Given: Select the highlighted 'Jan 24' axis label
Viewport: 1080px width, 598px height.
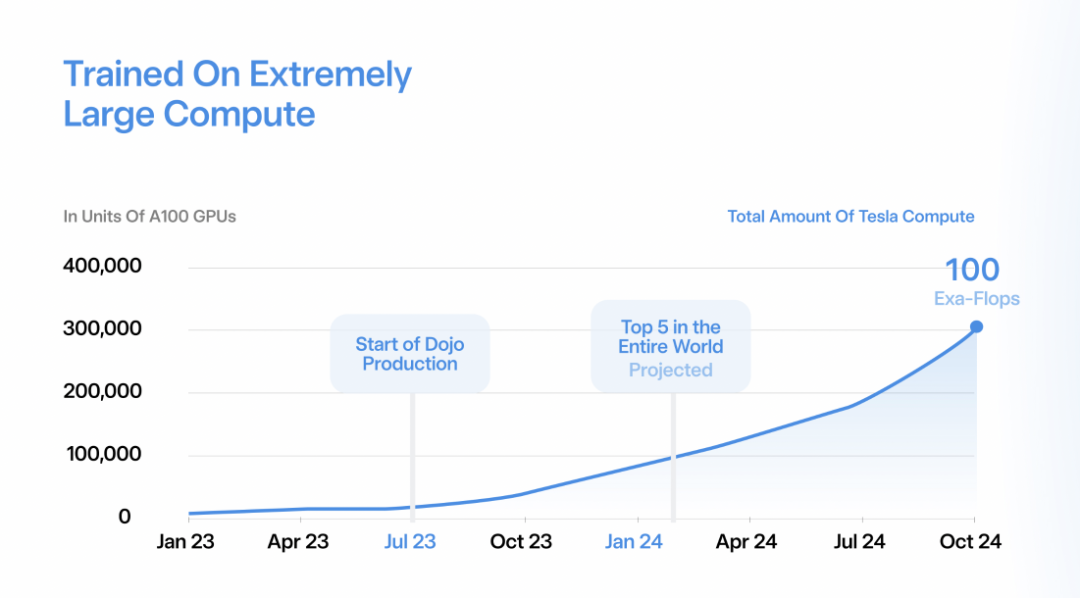Looking at the screenshot, I should [x=634, y=542].
